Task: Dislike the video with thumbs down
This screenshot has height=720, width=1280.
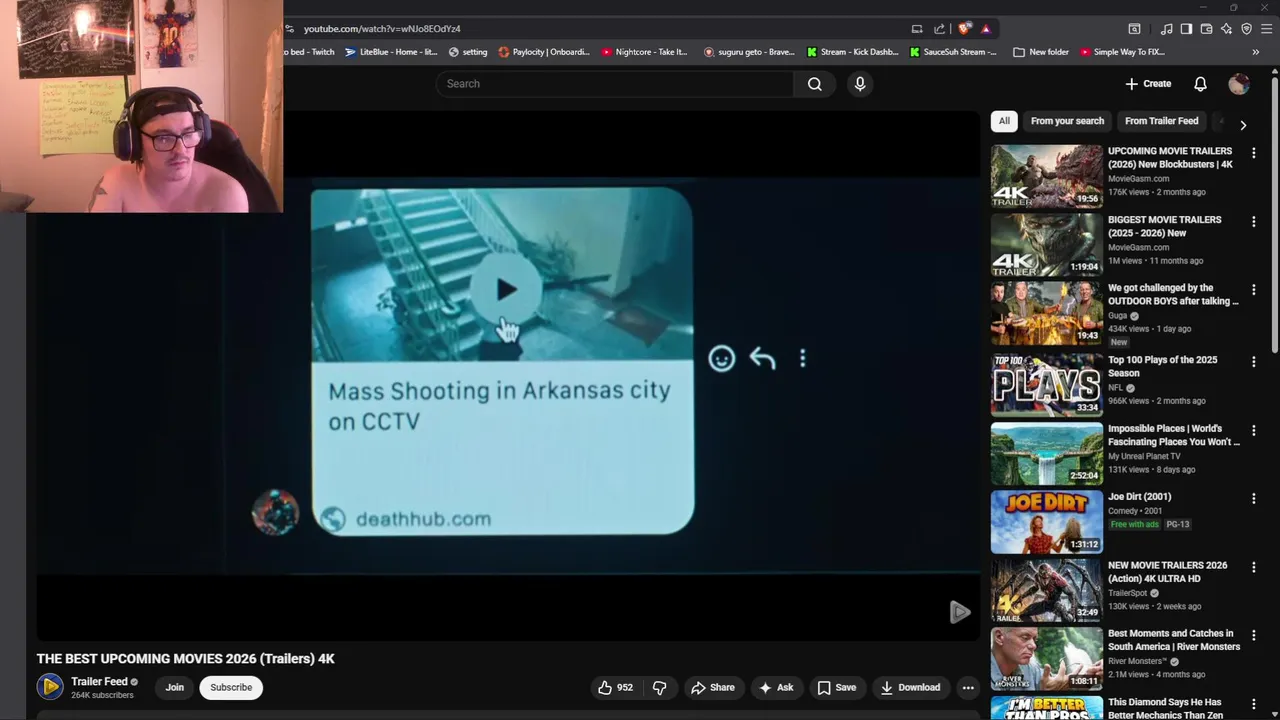Action: [660, 688]
